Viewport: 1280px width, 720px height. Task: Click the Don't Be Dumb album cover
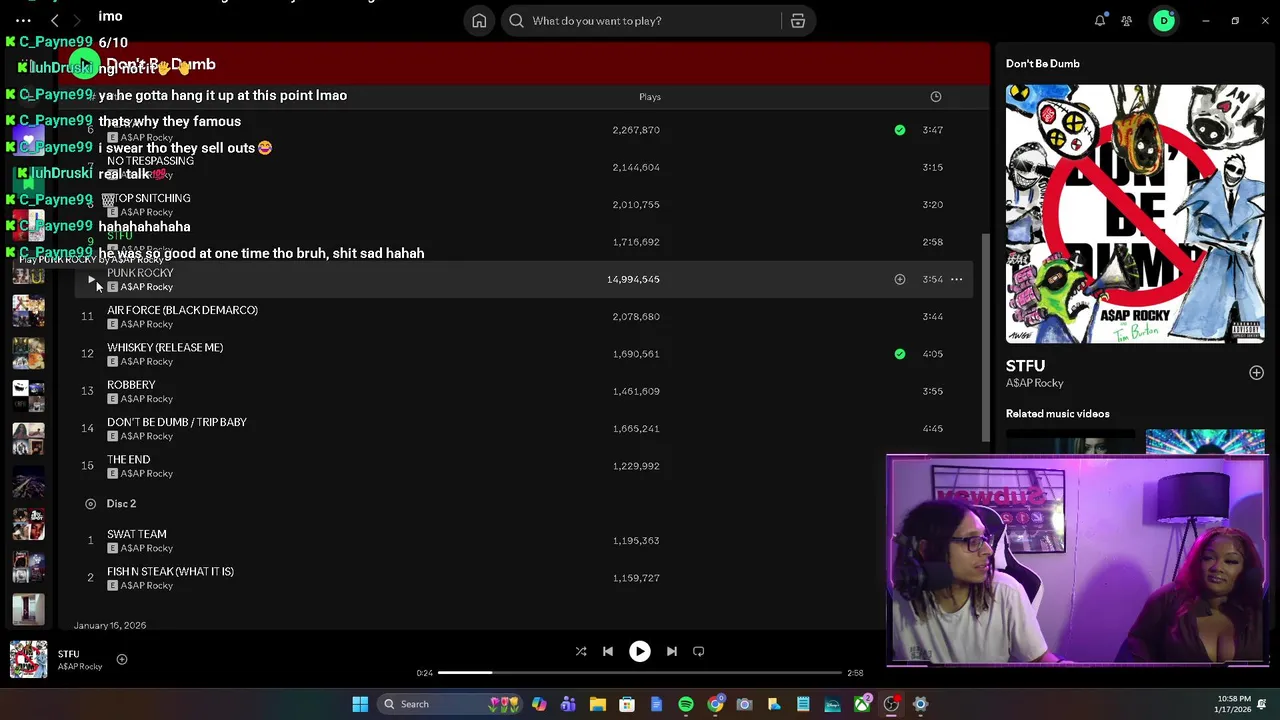(1135, 214)
